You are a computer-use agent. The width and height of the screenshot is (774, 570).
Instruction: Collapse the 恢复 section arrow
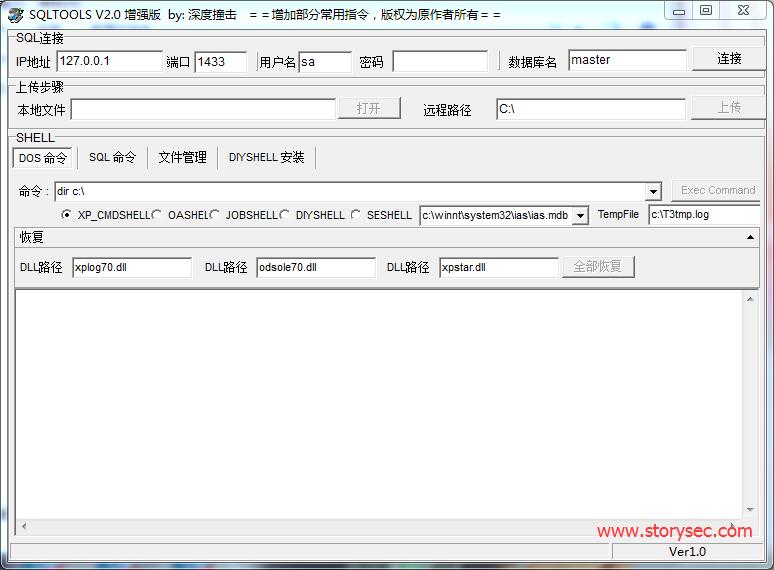[750, 238]
